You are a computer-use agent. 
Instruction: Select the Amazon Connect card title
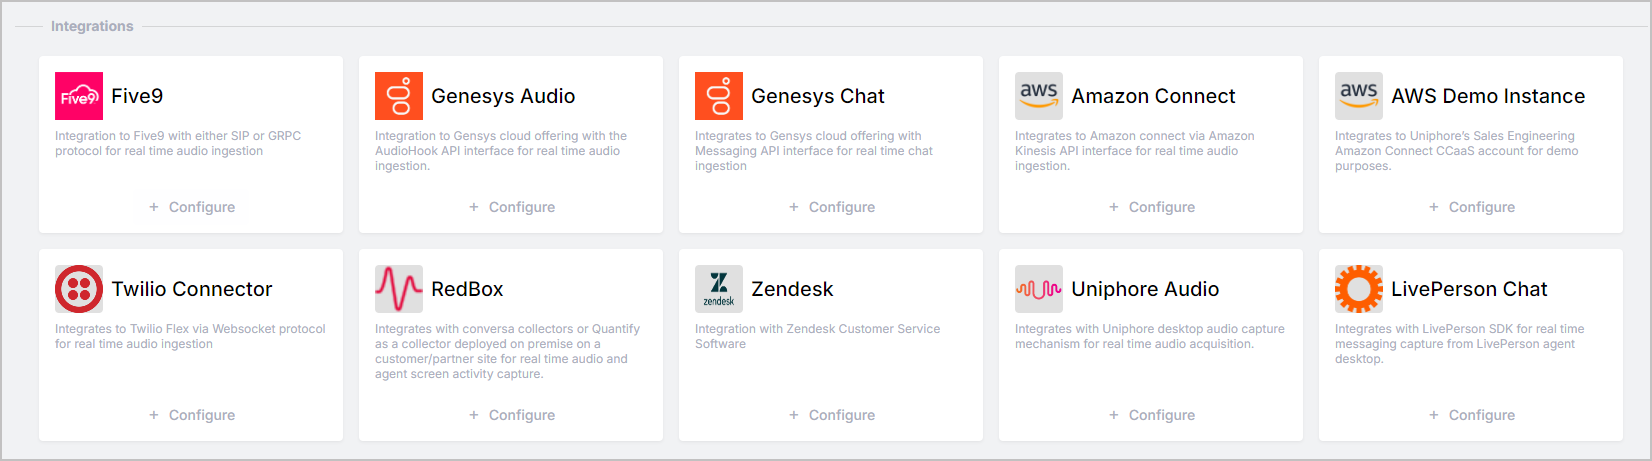(x=1153, y=96)
